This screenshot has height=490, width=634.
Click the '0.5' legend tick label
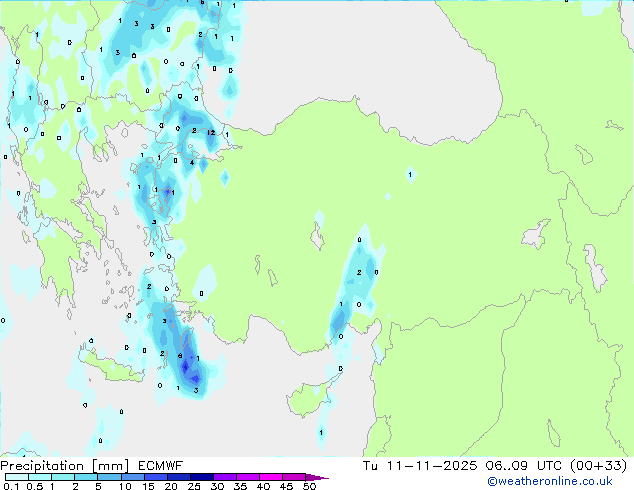pyautogui.click(x=35, y=486)
